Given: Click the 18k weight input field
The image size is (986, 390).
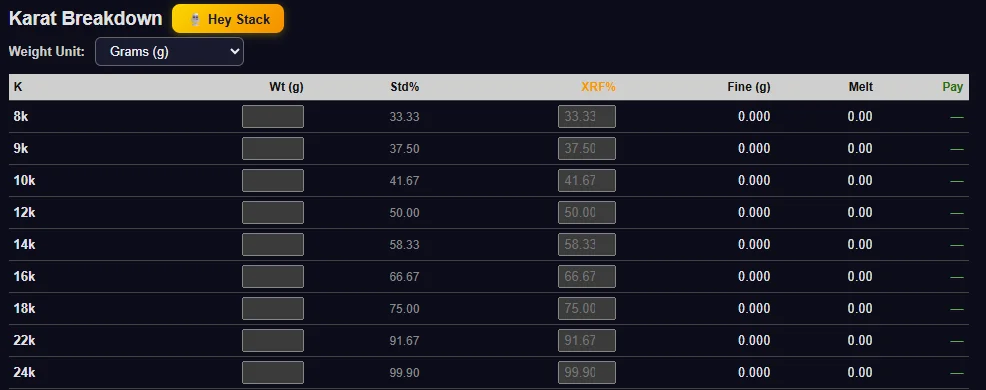Looking at the screenshot, I should point(273,309).
